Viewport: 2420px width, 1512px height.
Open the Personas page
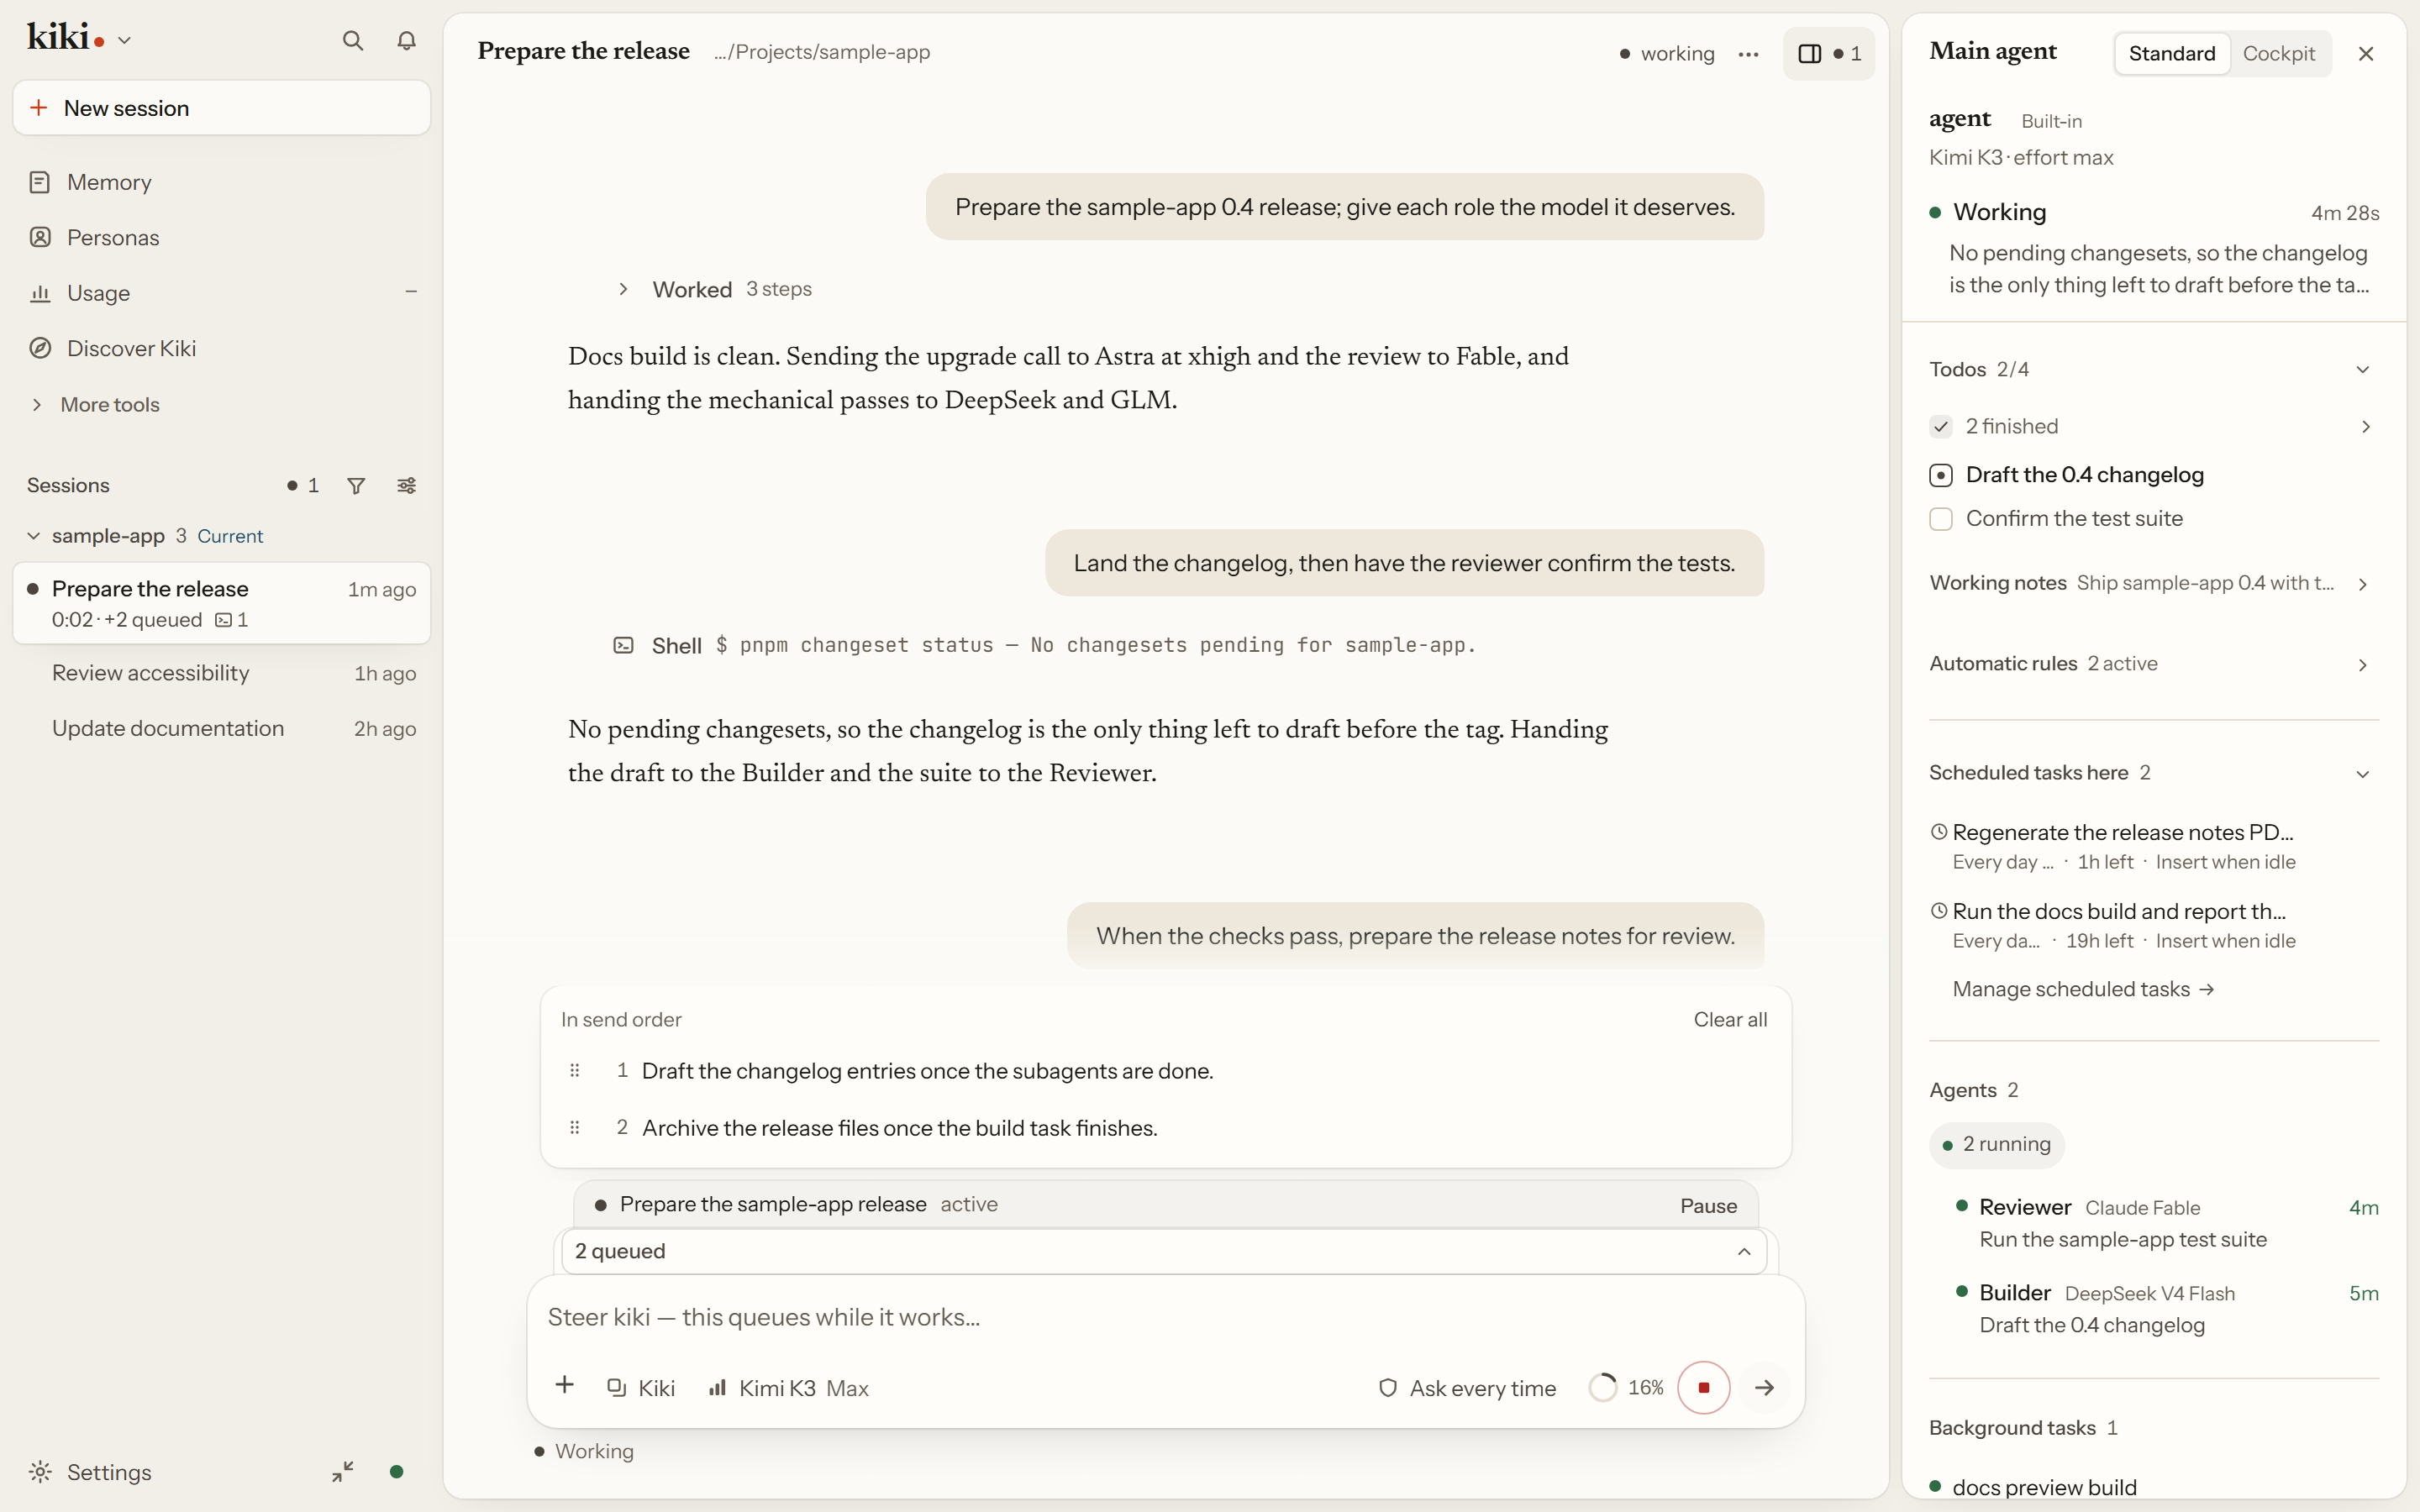pos(221,237)
